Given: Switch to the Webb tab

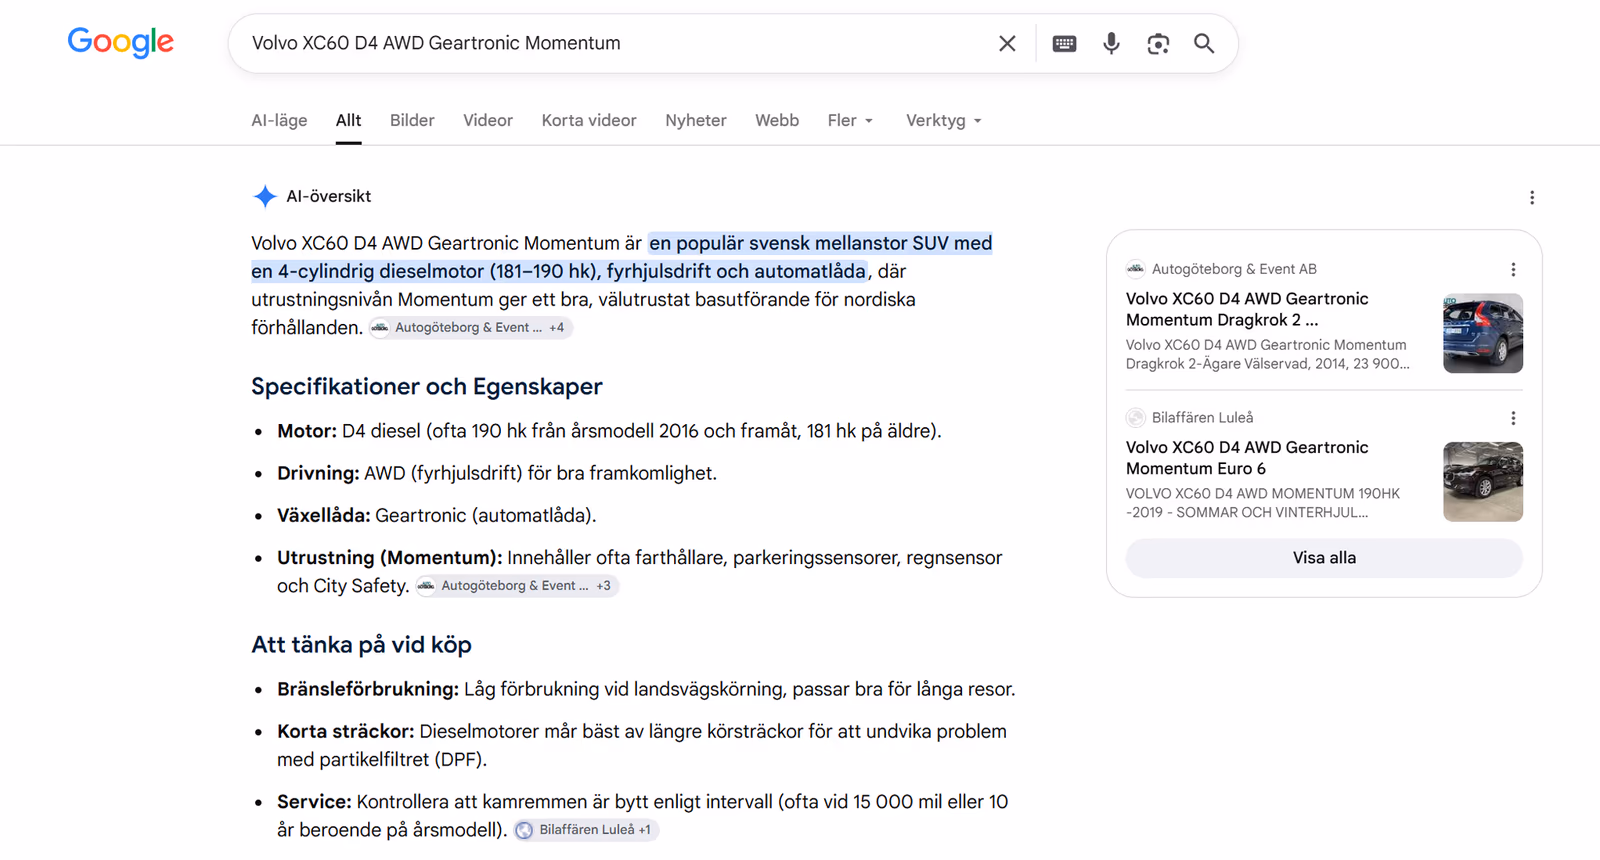Looking at the screenshot, I should tap(777, 120).
